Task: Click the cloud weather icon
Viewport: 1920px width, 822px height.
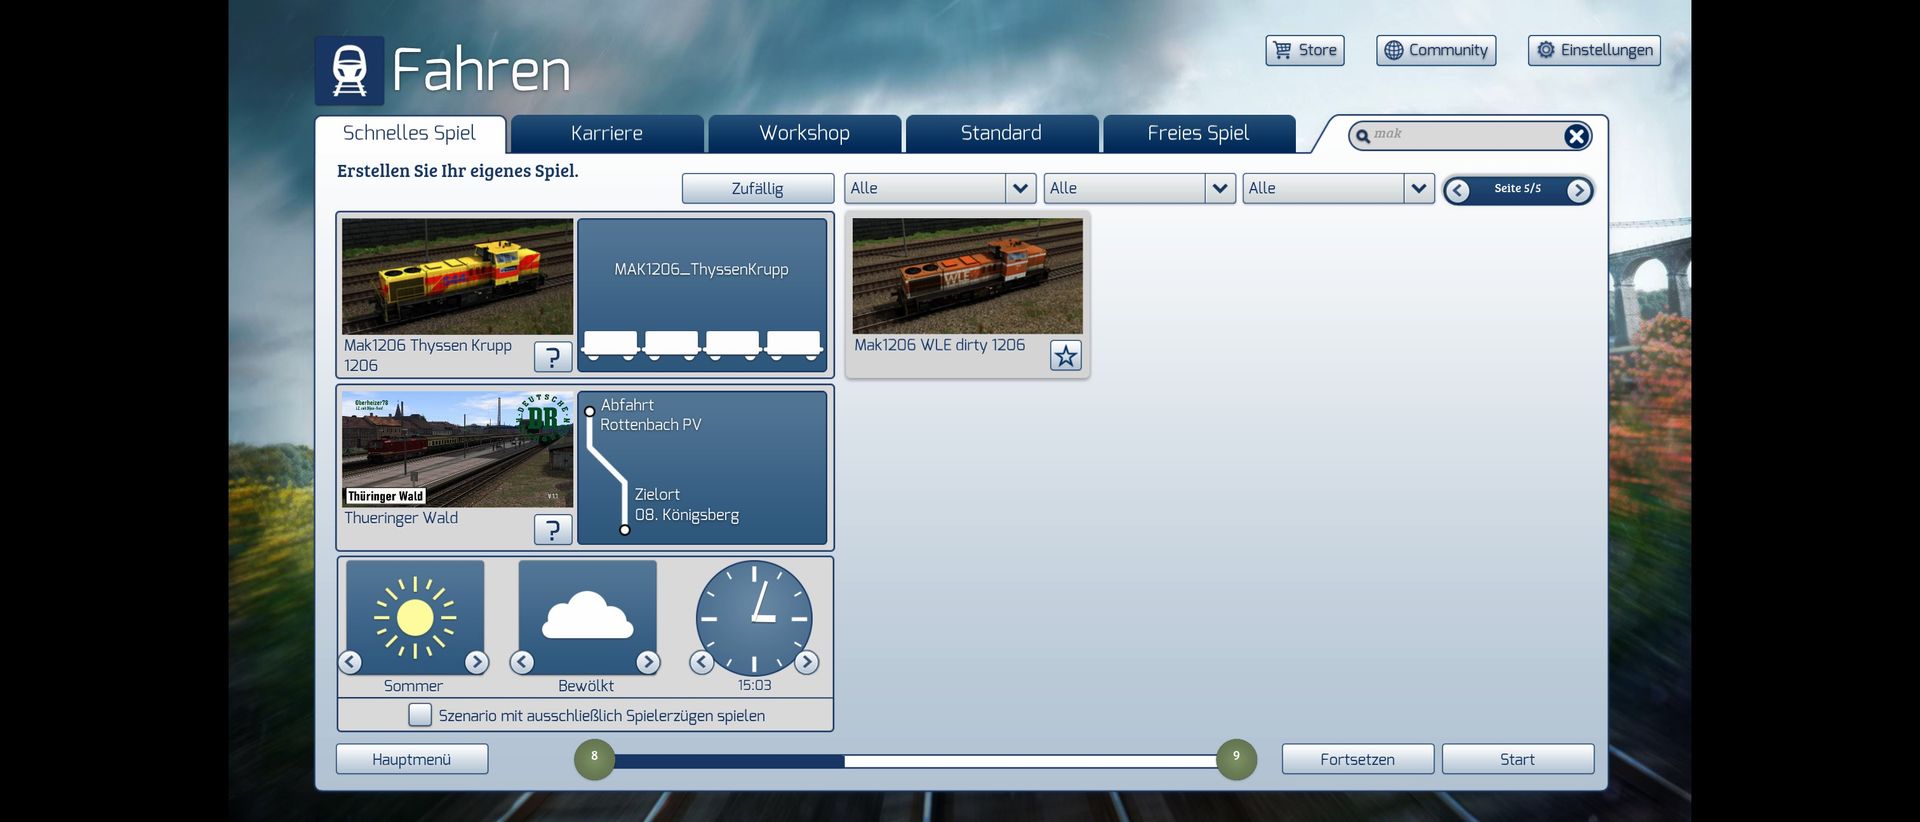Action: pos(588,617)
